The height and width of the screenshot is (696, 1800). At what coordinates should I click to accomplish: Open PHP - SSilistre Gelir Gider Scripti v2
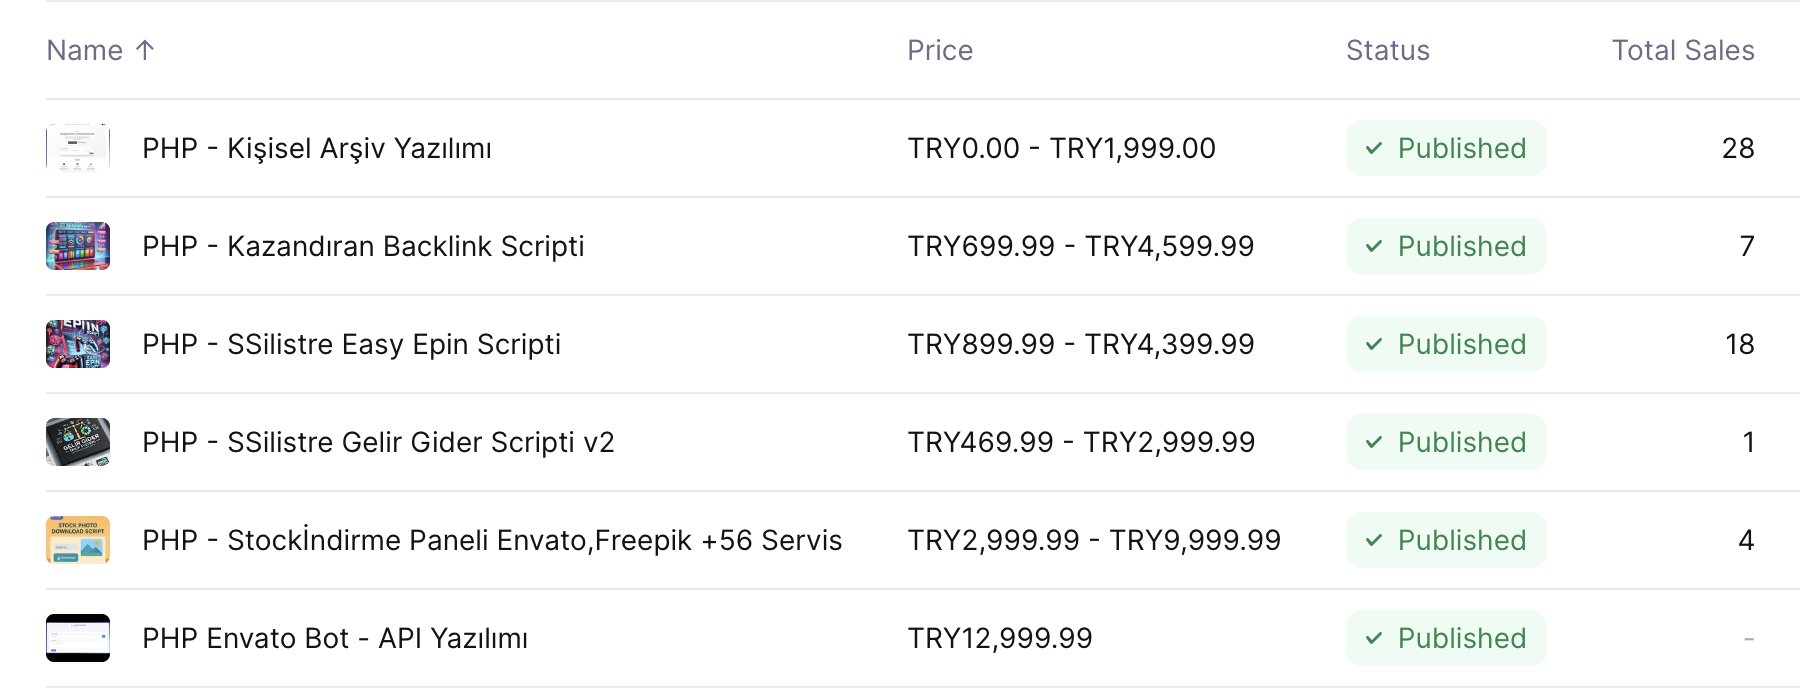378,442
